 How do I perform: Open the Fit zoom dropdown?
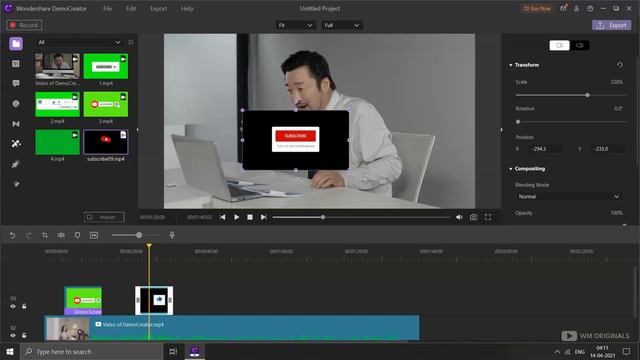pos(295,25)
